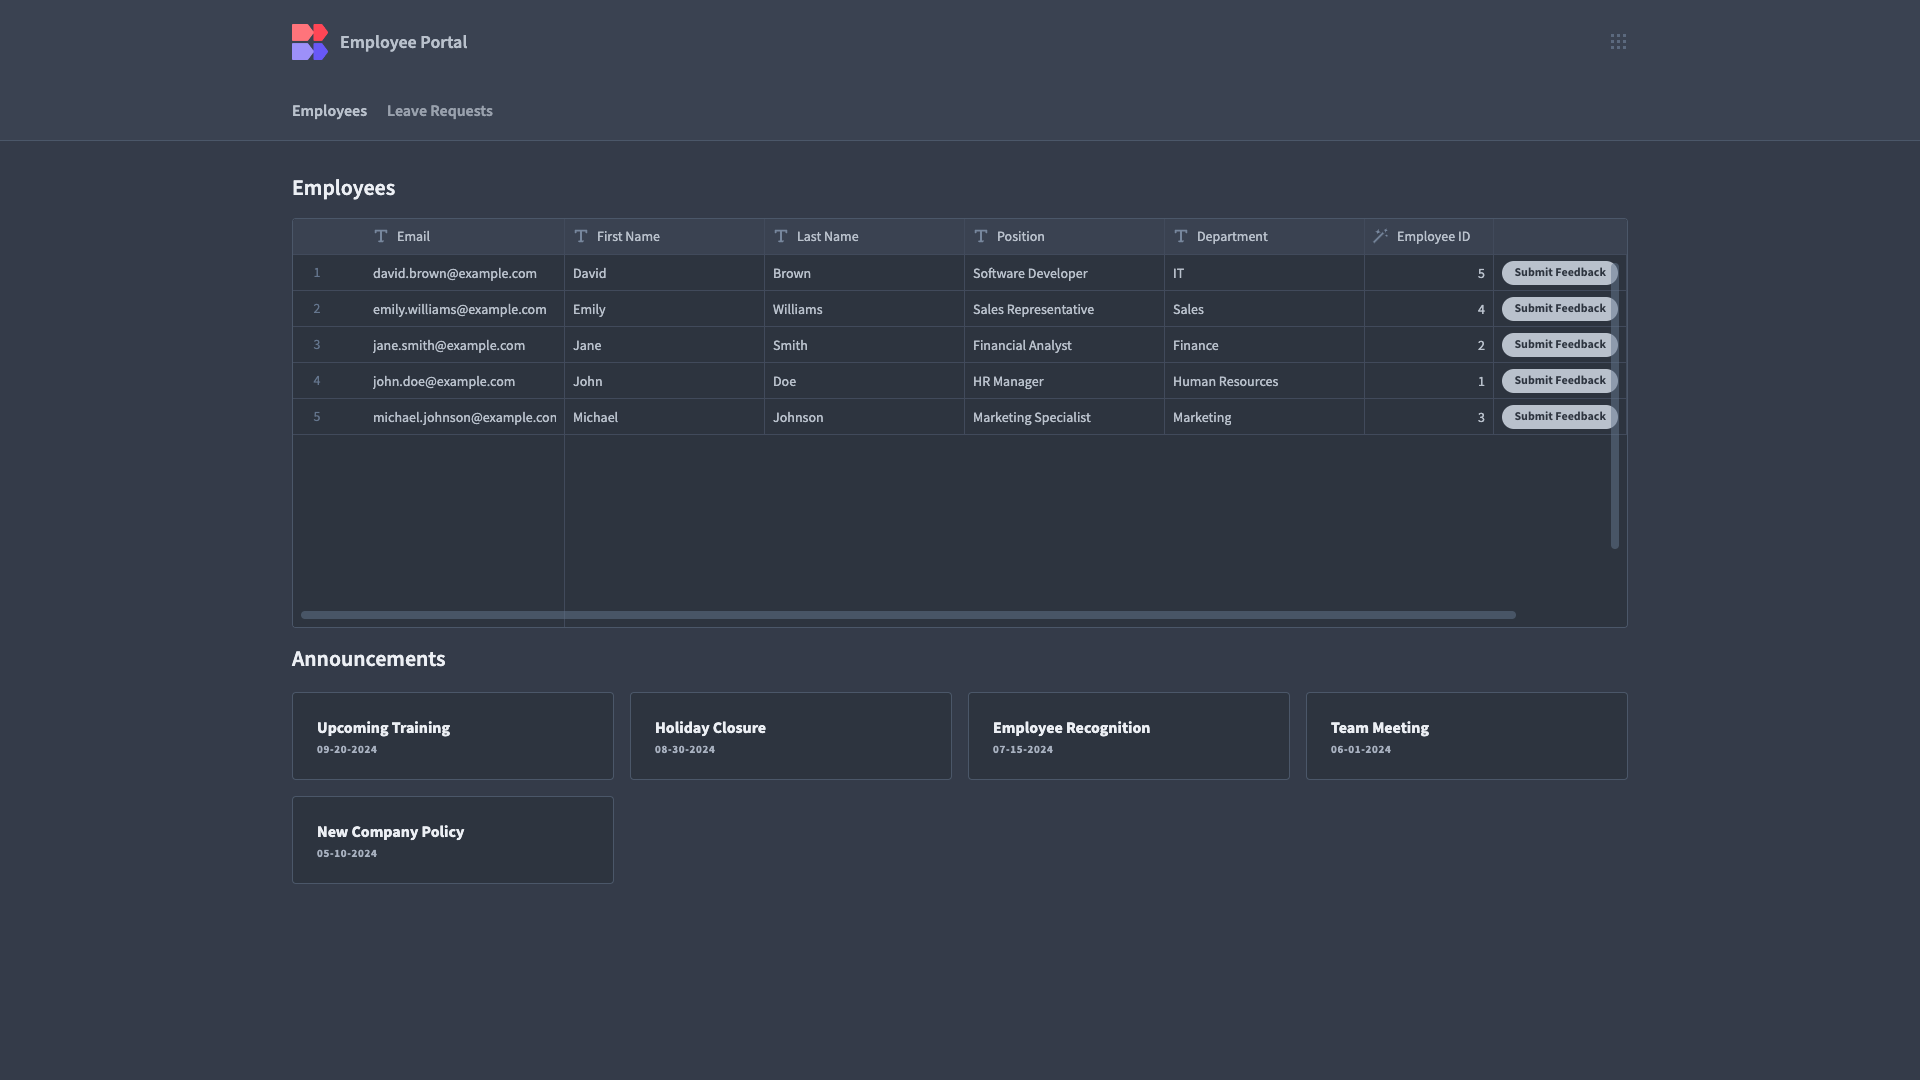
Task: Select the New Company Policy announcement
Action: (x=452, y=840)
